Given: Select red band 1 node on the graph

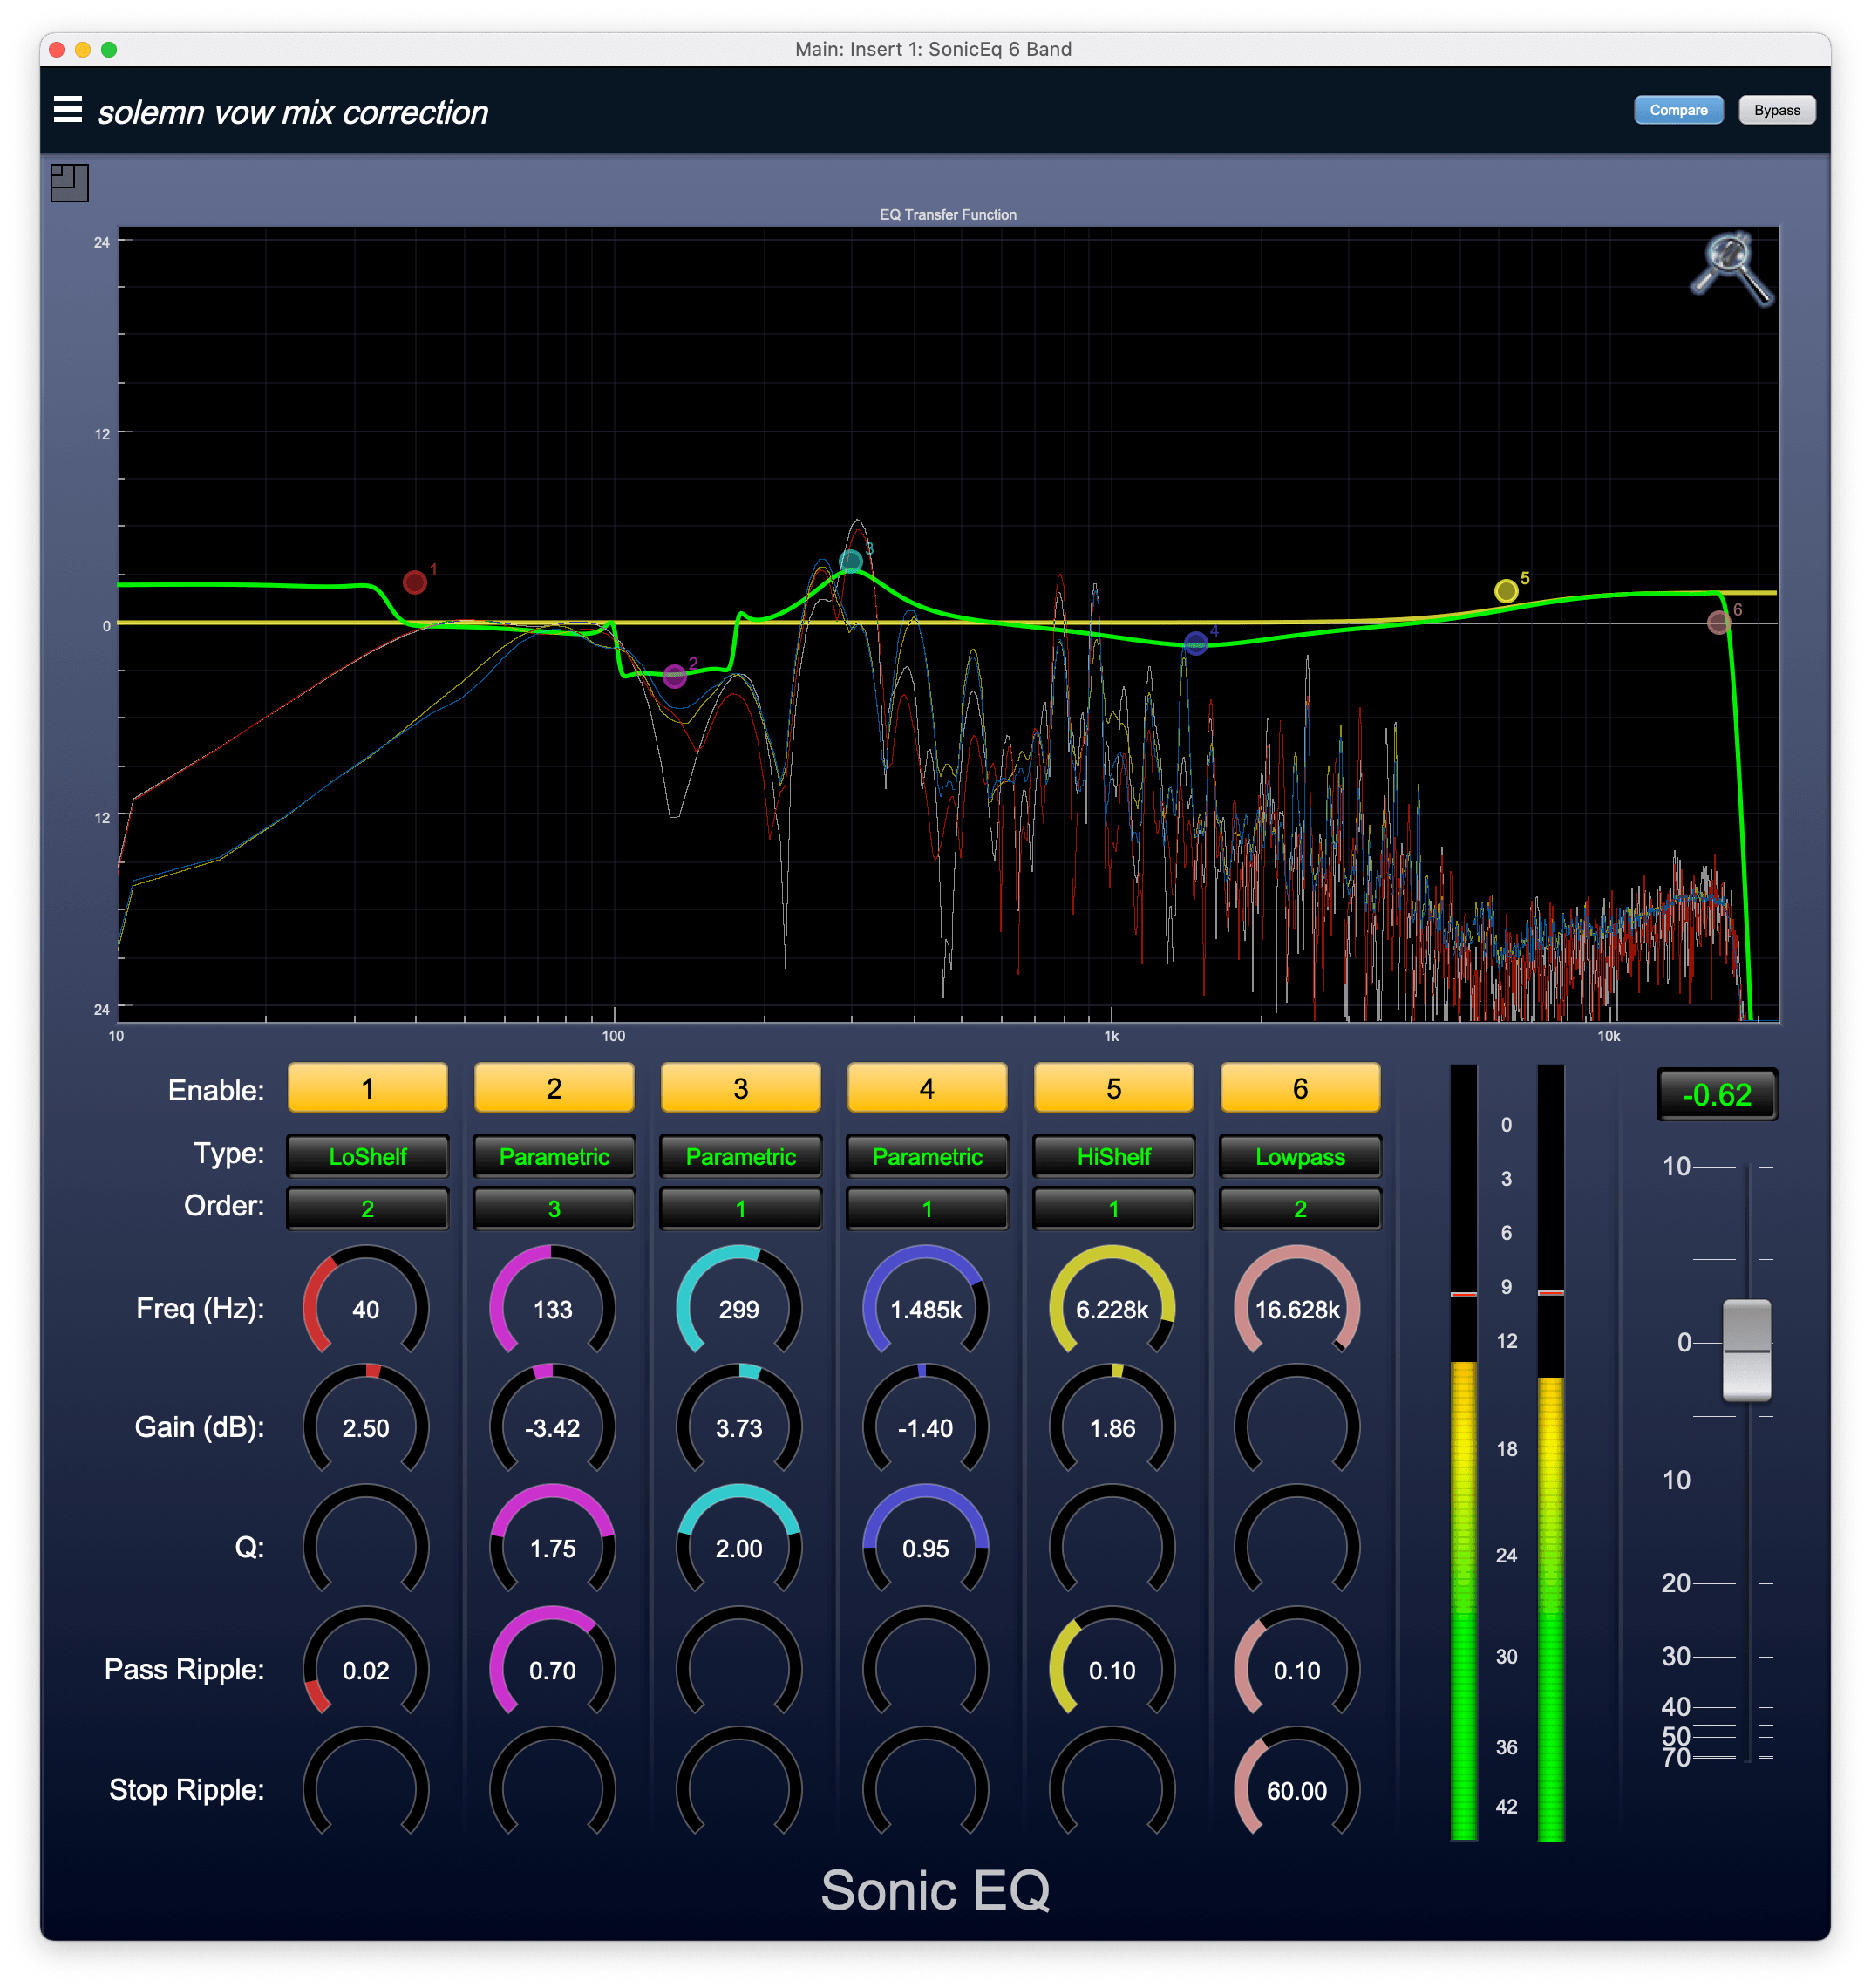Looking at the screenshot, I should (x=415, y=582).
